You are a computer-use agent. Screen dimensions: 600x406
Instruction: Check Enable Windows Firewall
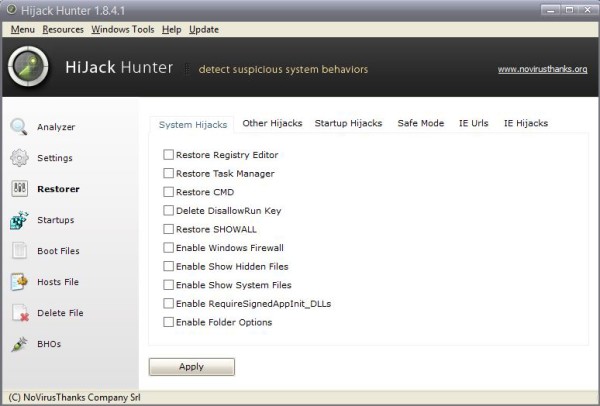[168, 248]
